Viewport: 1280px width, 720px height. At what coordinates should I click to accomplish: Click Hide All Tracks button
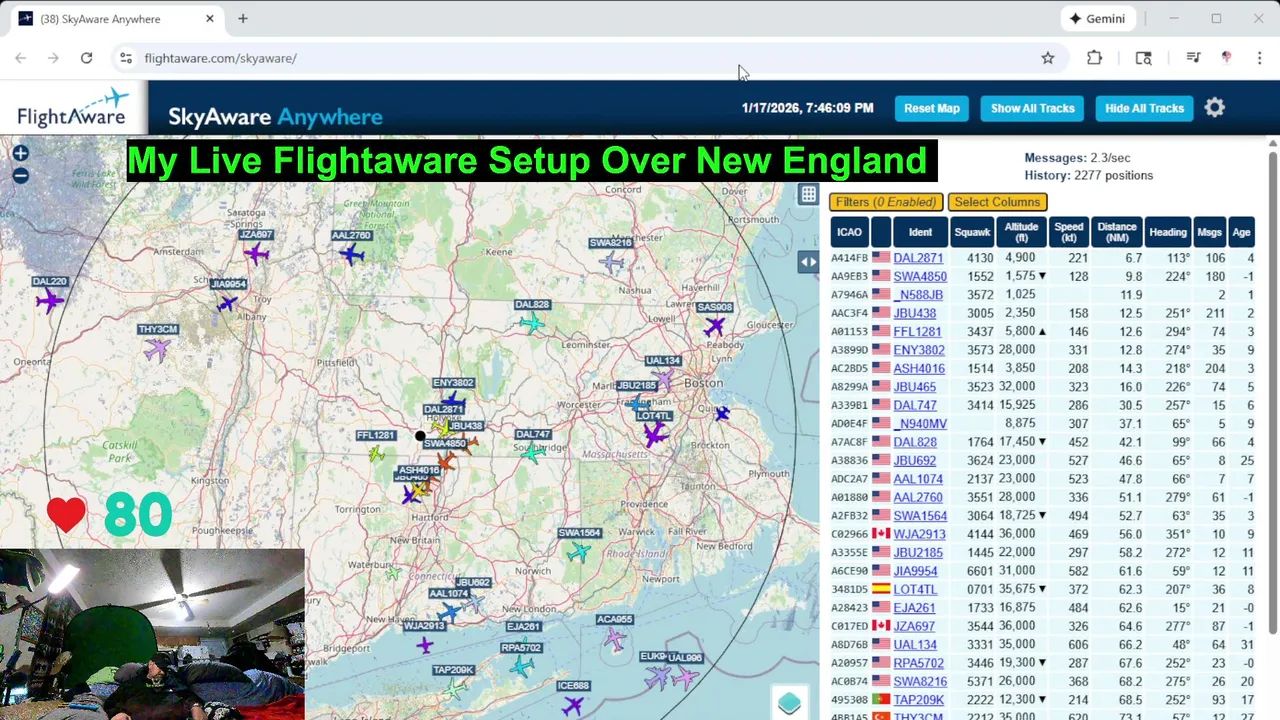pos(1145,108)
